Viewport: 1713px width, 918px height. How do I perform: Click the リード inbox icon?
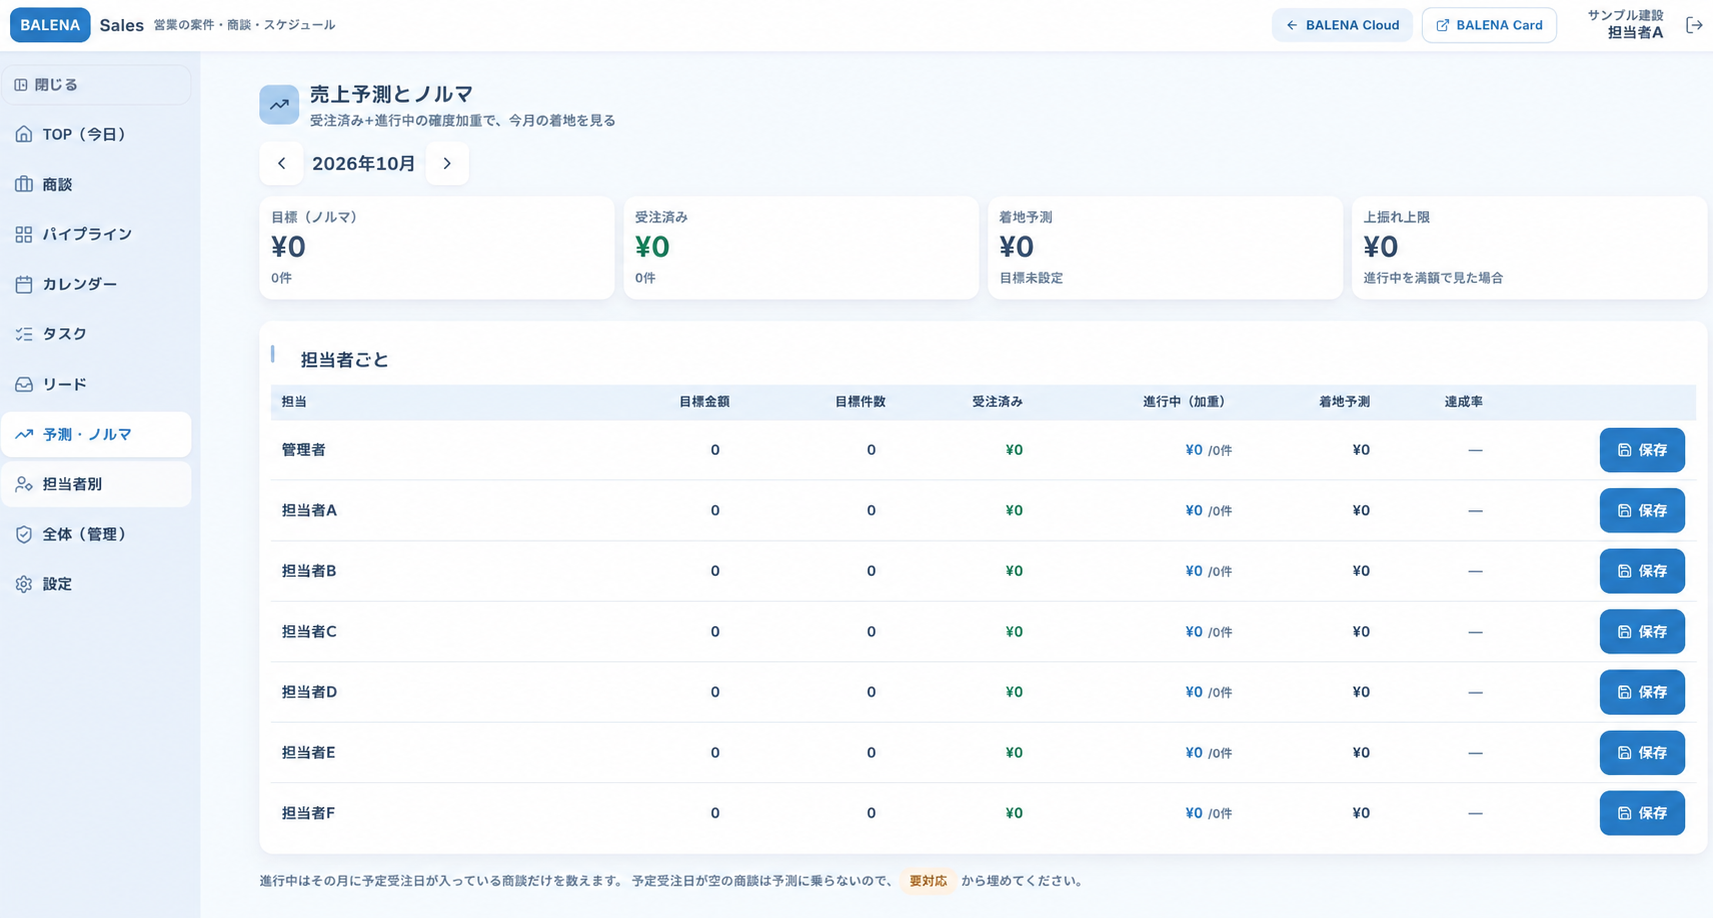tap(24, 384)
